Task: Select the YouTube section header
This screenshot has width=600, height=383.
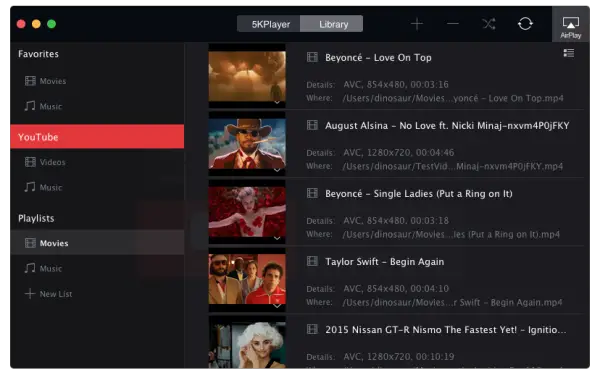Action: 97,137
